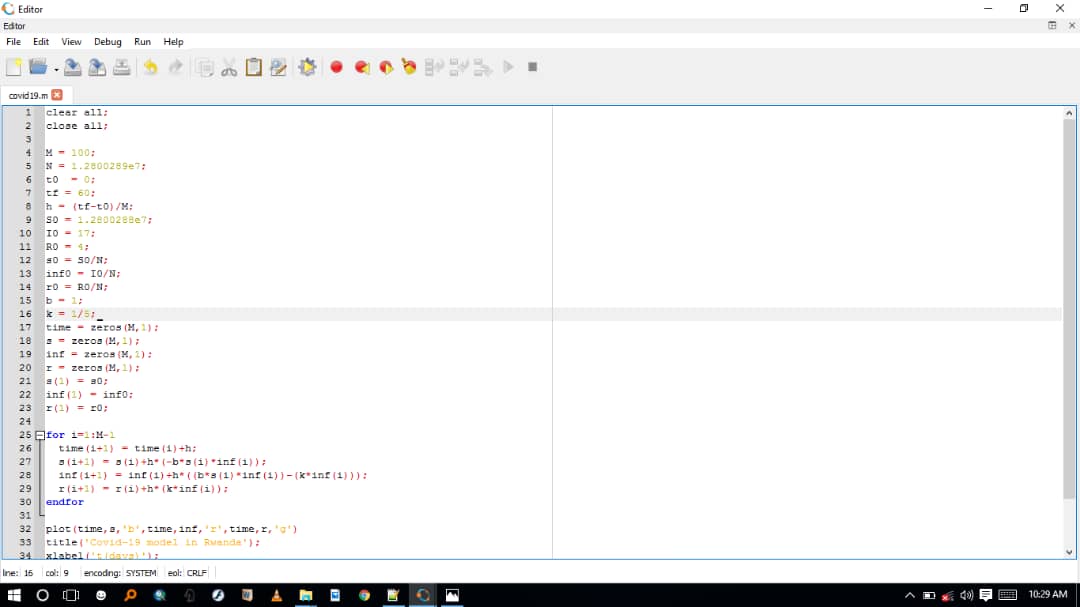The width and height of the screenshot is (1080, 607).
Task: Undo the last edit
Action: tap(150, 67)
